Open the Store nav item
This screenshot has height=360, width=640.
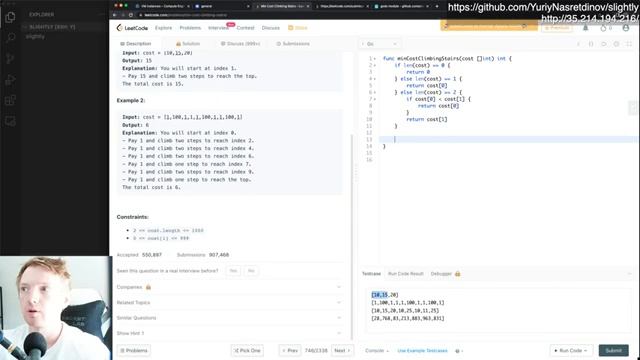coord(298,28)
